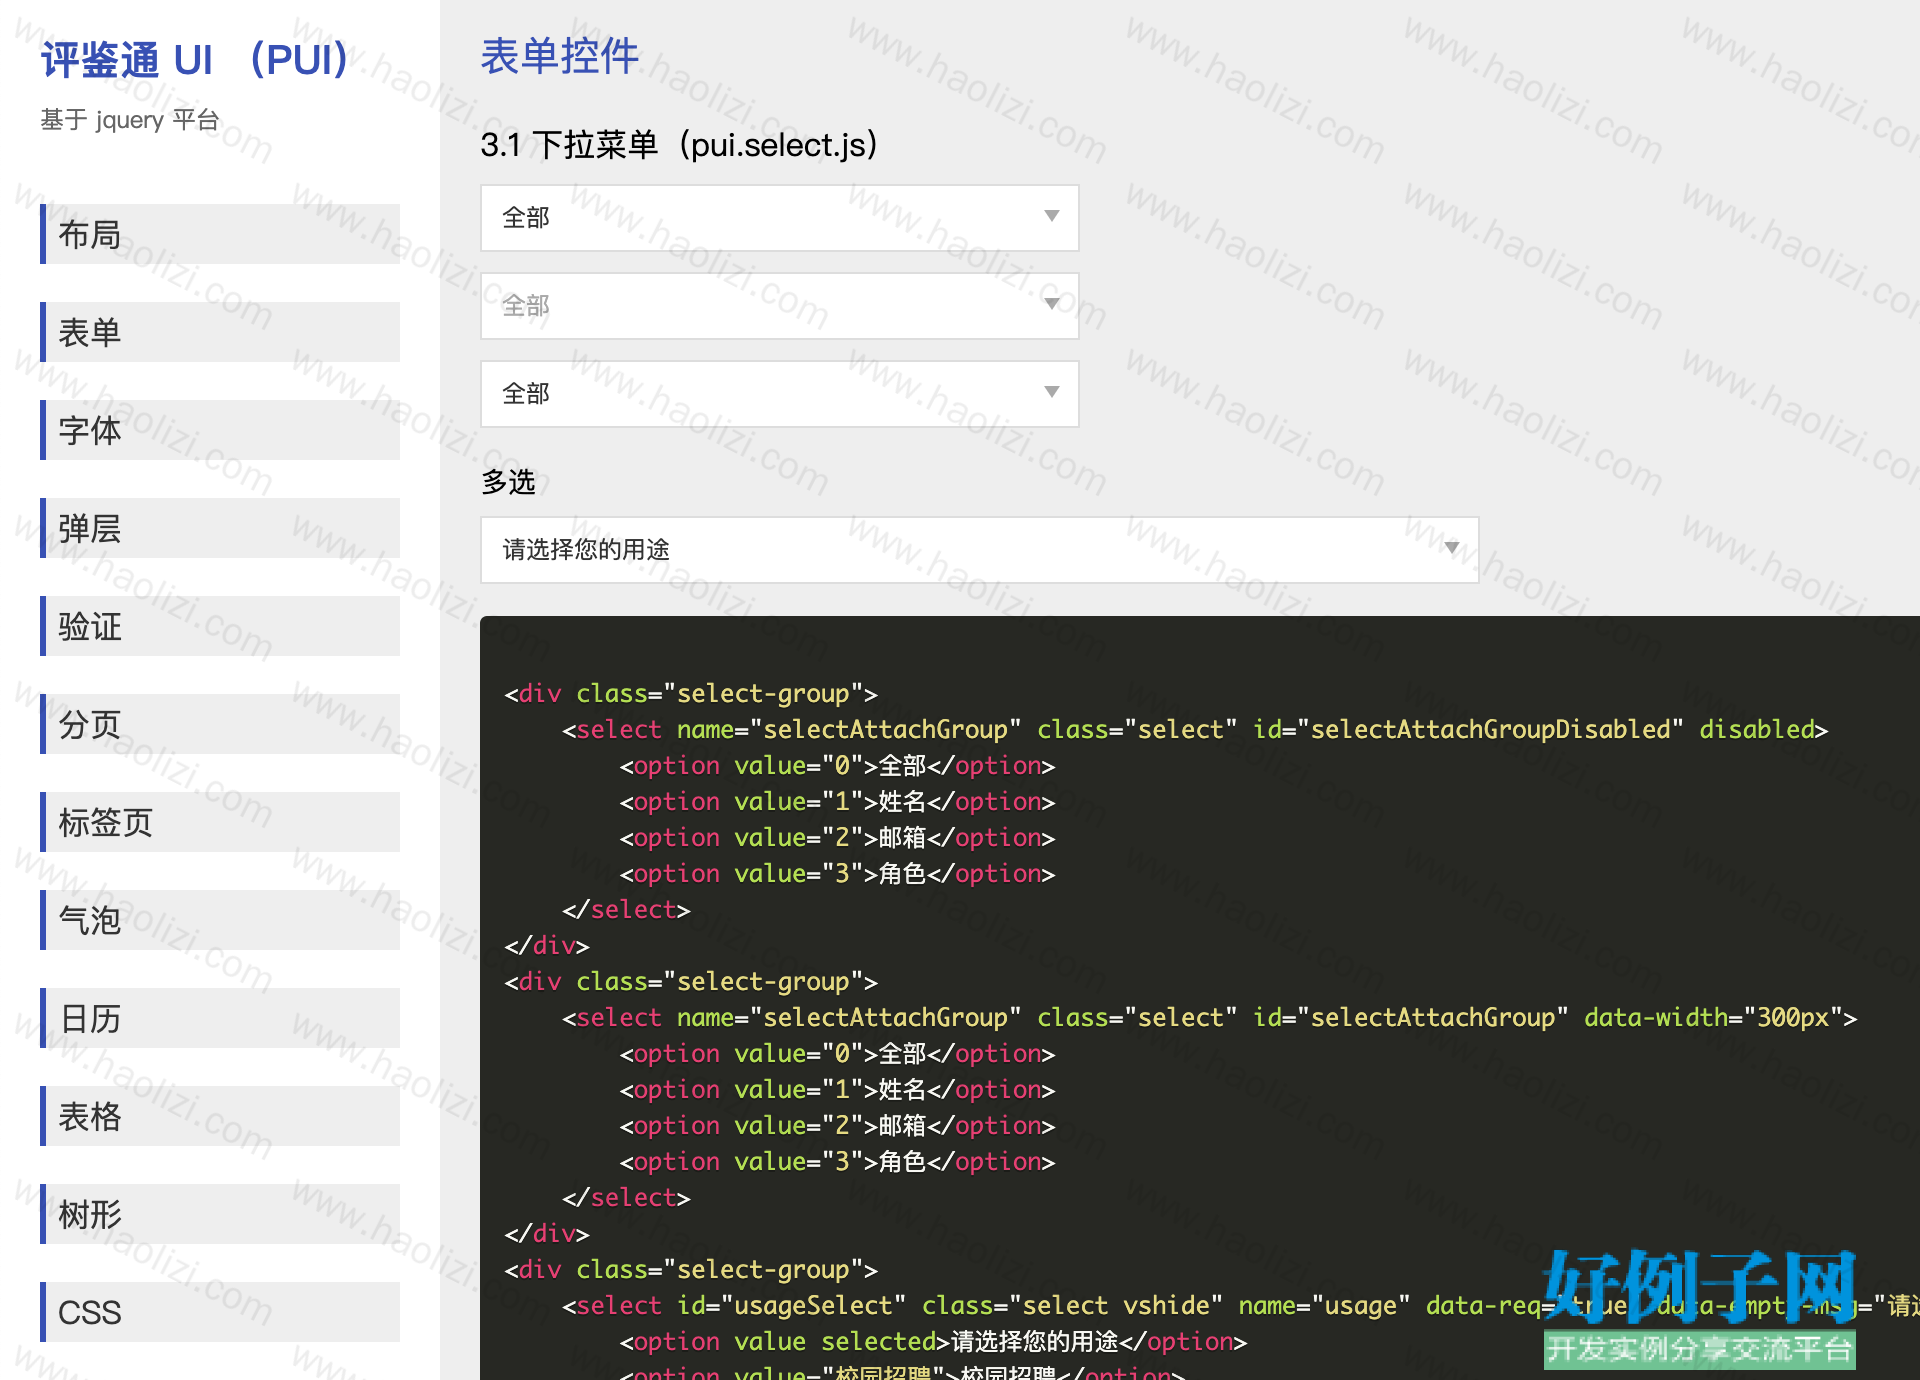Image resolution: width=1920 pixels, height=1380 pixels.
Task: Click the arrow of first 全部 dropdown
Action: pyautogui.click(x=1051, y=216)
